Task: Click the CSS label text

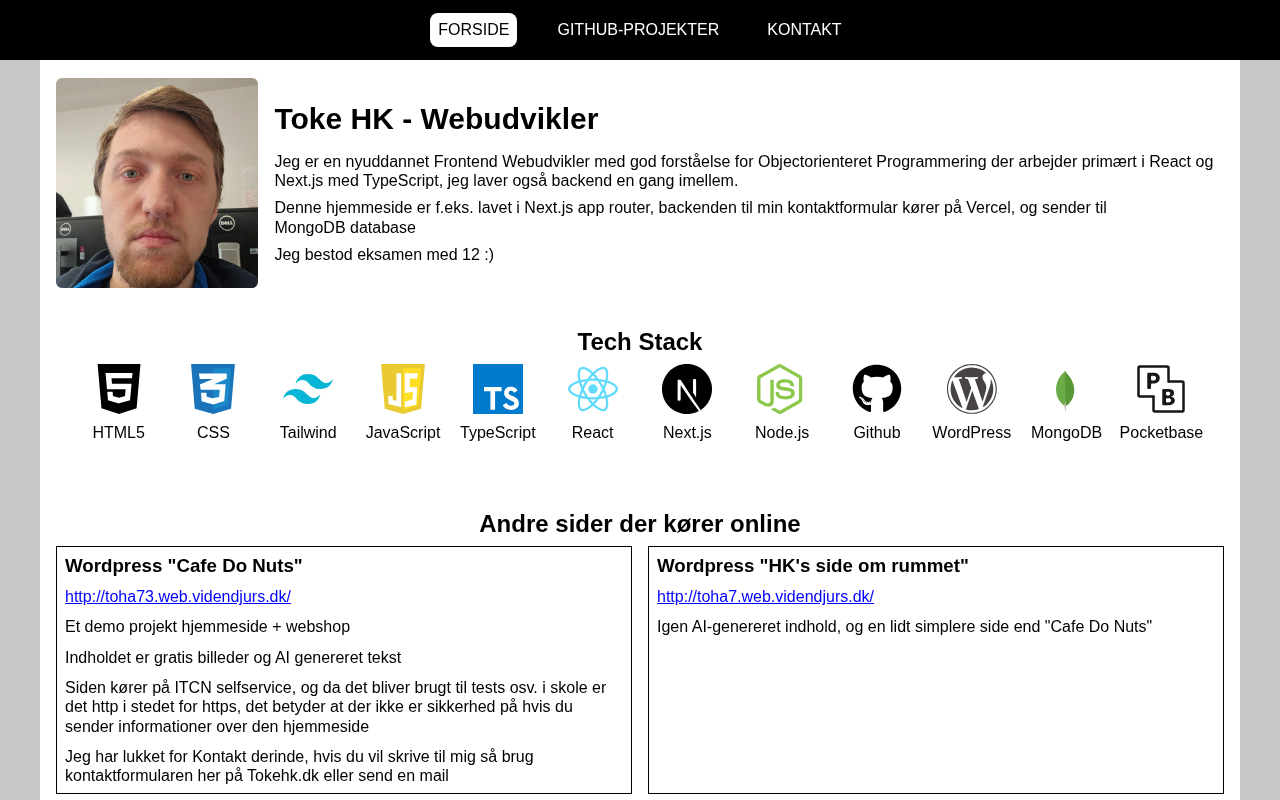Action: 213,433
